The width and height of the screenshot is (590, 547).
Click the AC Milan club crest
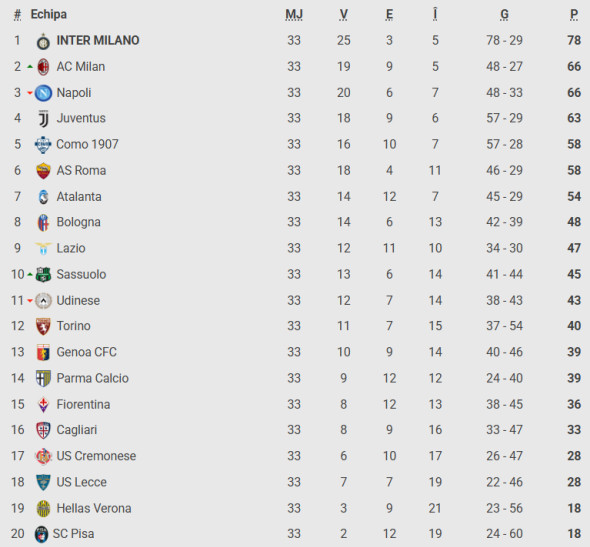point(43,67)
